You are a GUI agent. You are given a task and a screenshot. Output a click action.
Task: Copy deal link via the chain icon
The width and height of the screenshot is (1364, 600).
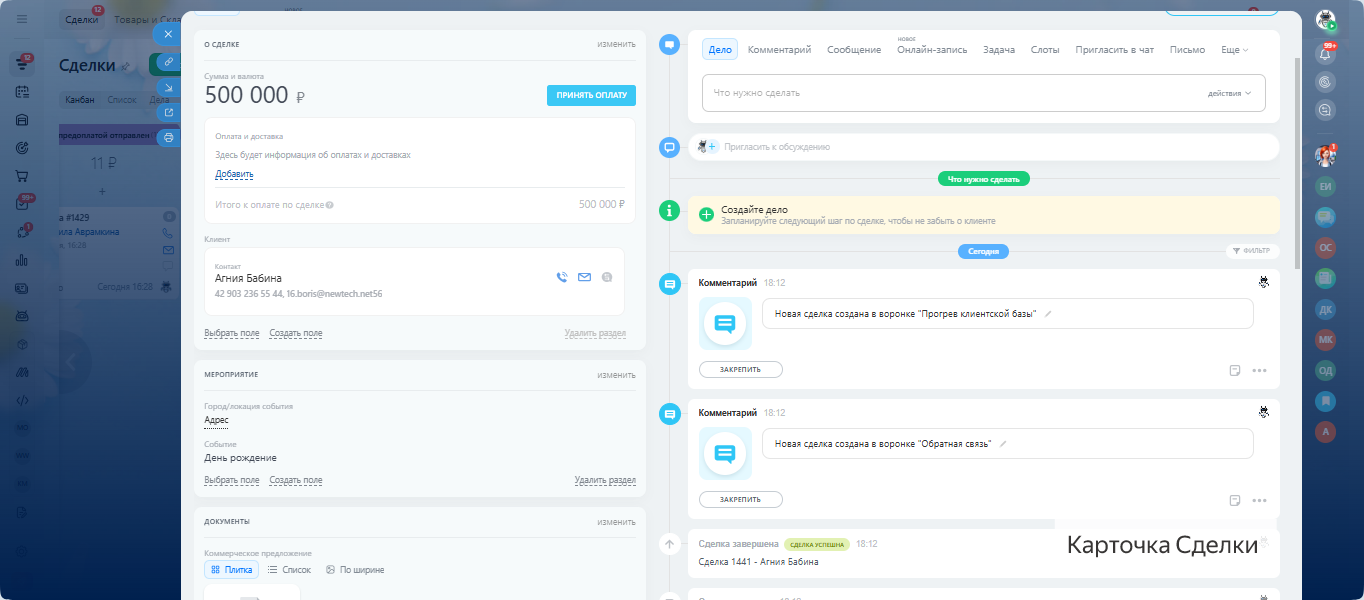pyautogui.click(x=168, y=62)
